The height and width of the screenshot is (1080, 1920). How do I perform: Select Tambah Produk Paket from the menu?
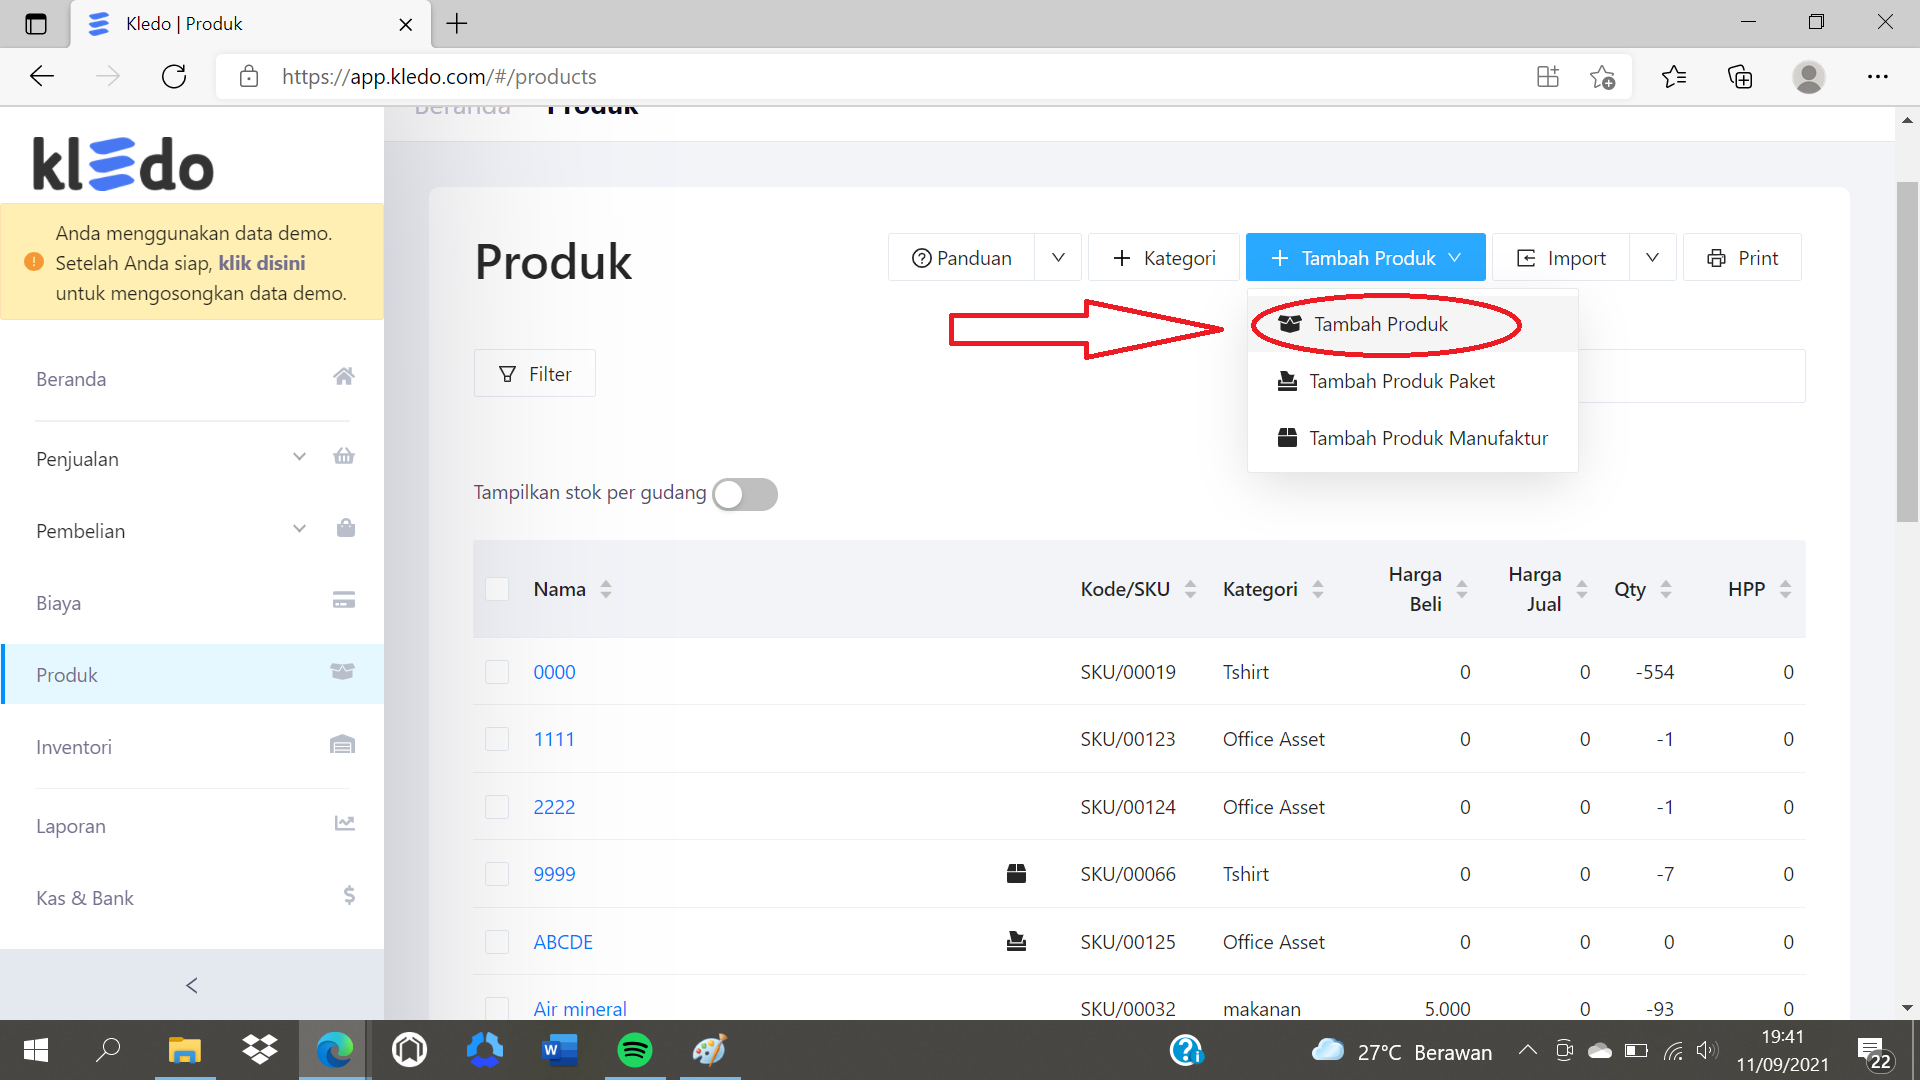coord(1402,380)
